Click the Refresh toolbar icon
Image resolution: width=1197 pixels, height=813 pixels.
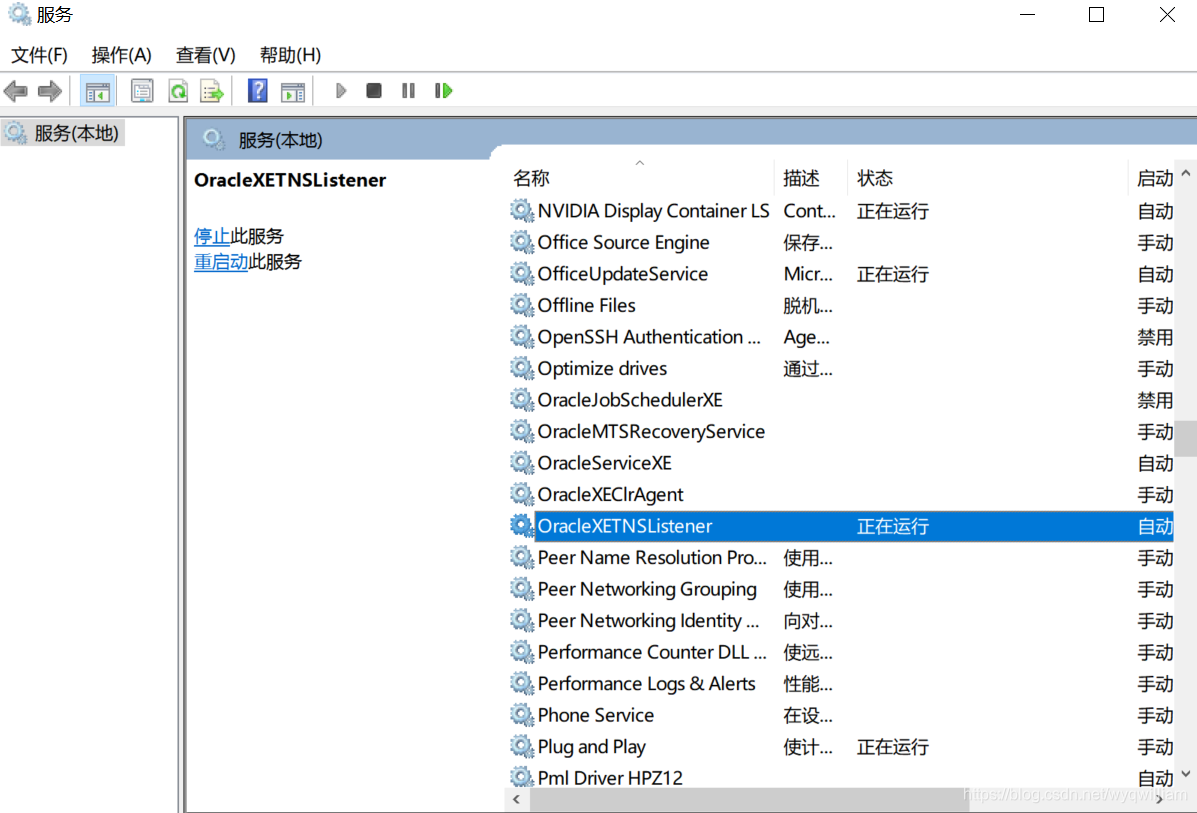(178, 92)
